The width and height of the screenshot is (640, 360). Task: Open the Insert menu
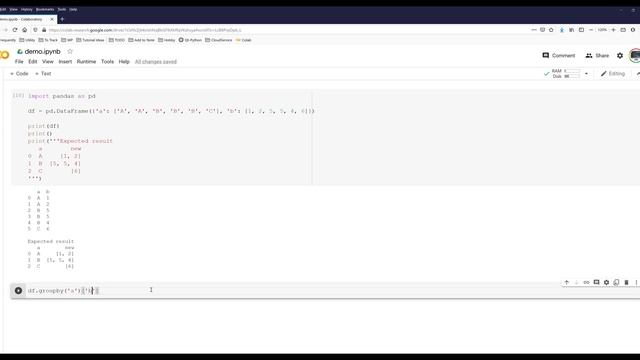(65, 62)
